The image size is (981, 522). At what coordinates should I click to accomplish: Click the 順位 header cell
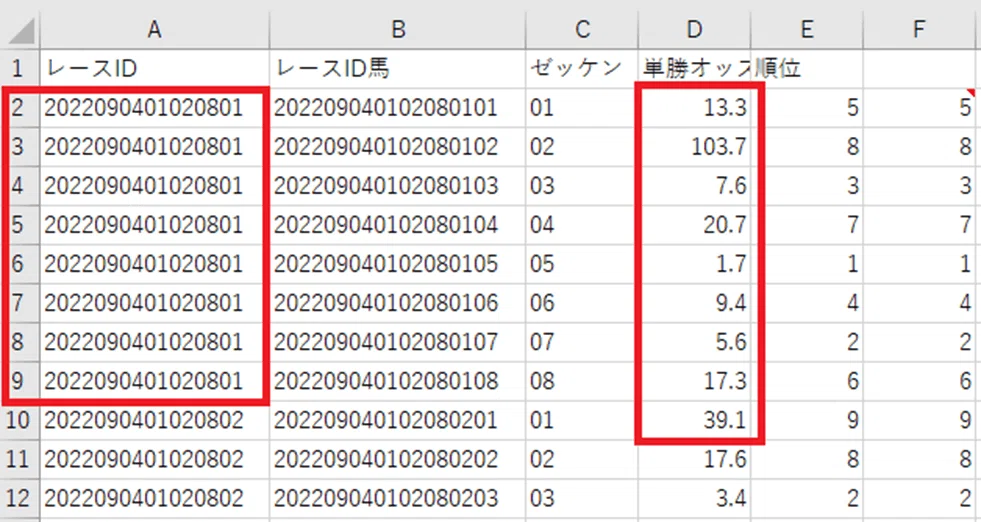click(807, 68)
